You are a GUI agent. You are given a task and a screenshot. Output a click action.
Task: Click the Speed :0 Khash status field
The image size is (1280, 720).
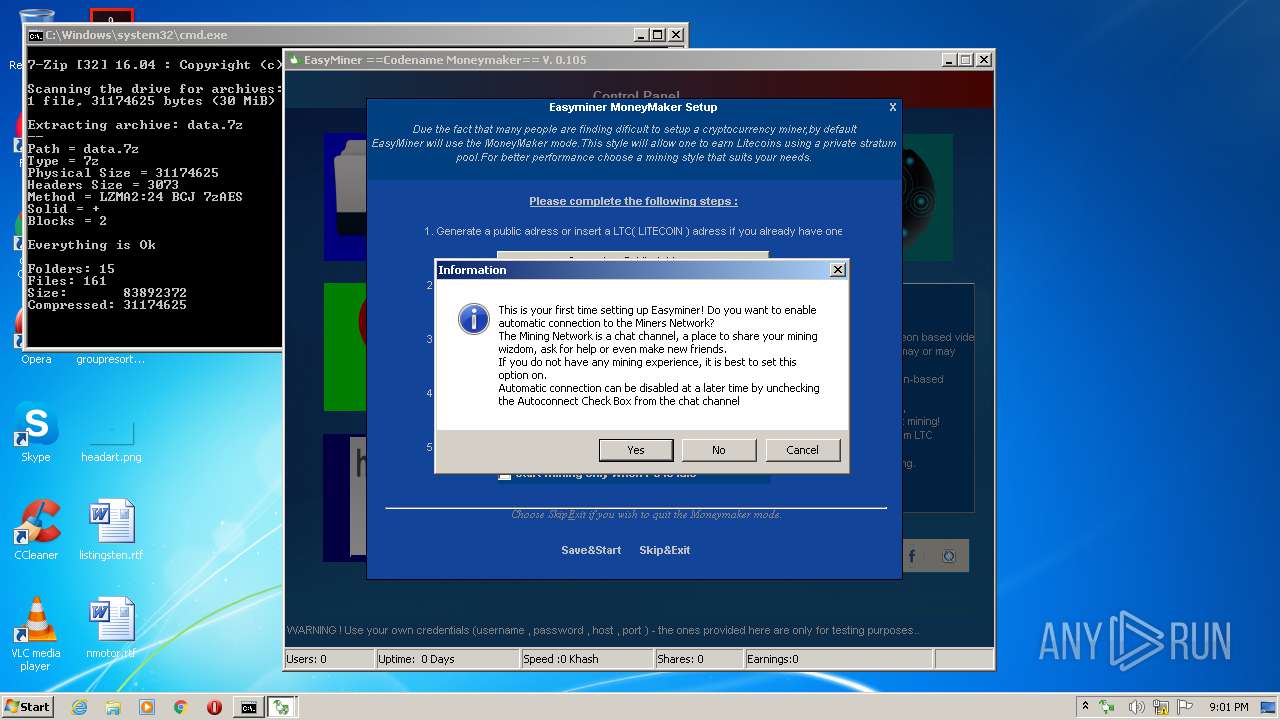pos(587,659)
